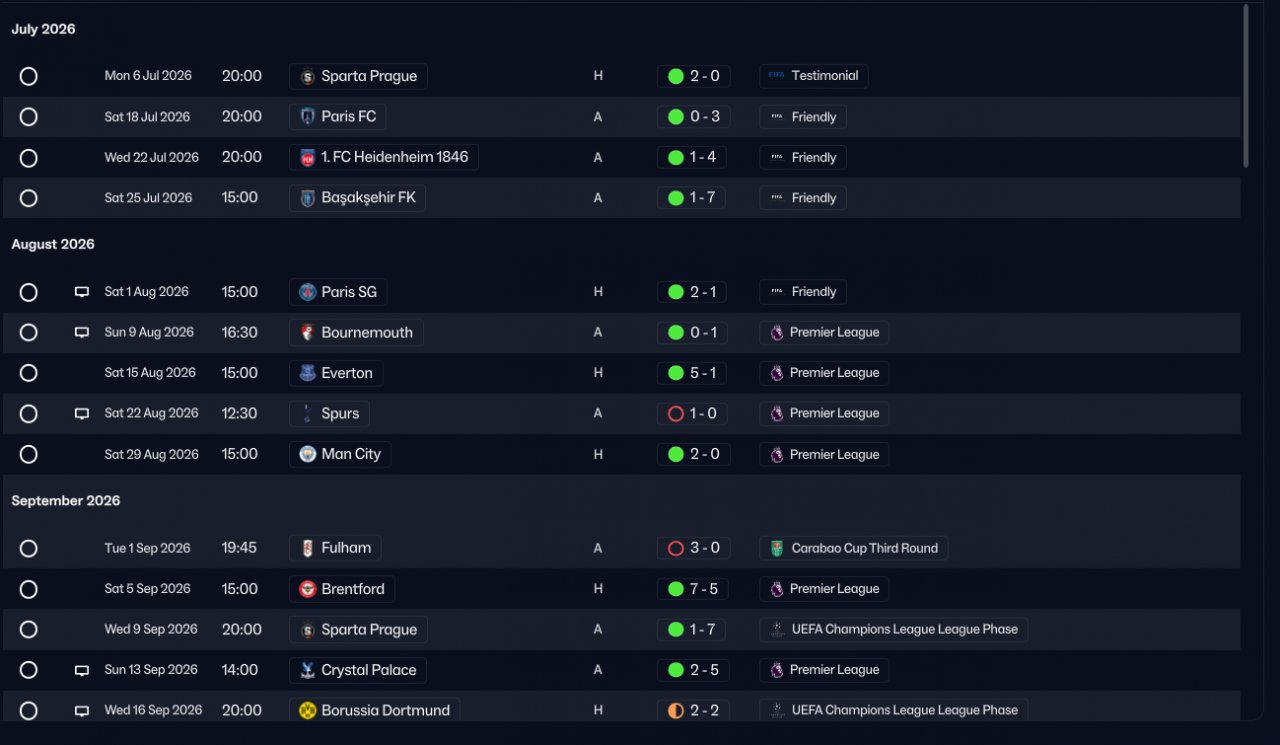Open UEFA Champions League tag for Sparta Prague away
Screen dimensions: 1280x745
tap(894, 629)
